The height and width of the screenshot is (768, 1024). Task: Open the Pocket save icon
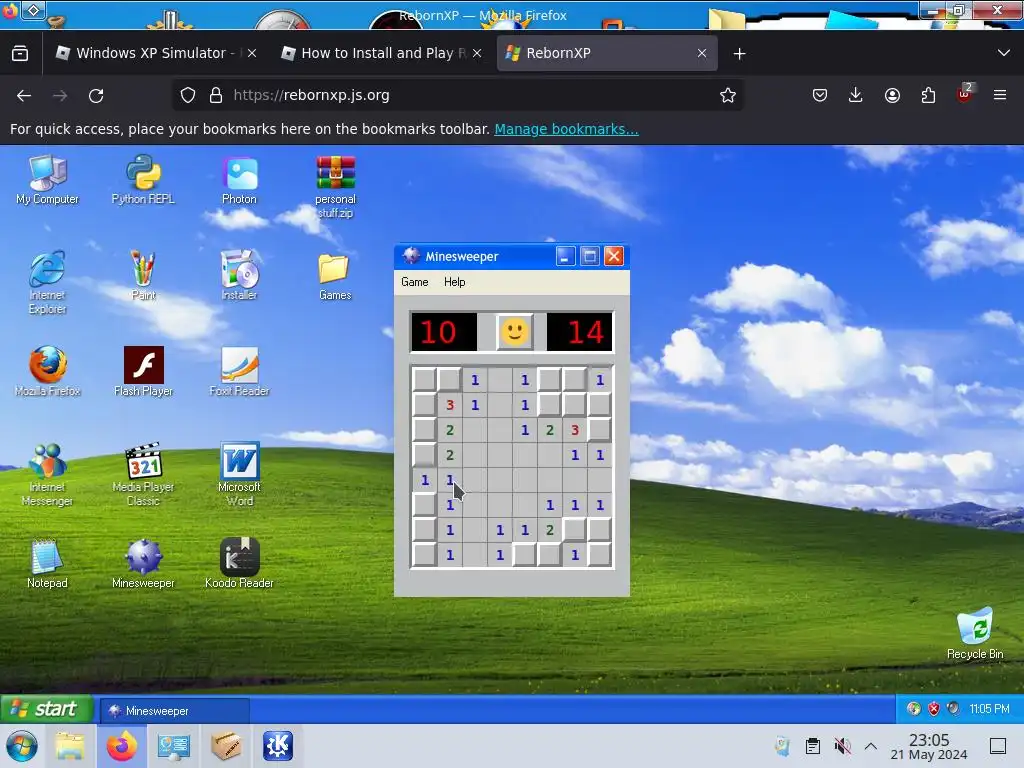coord(820,95)
